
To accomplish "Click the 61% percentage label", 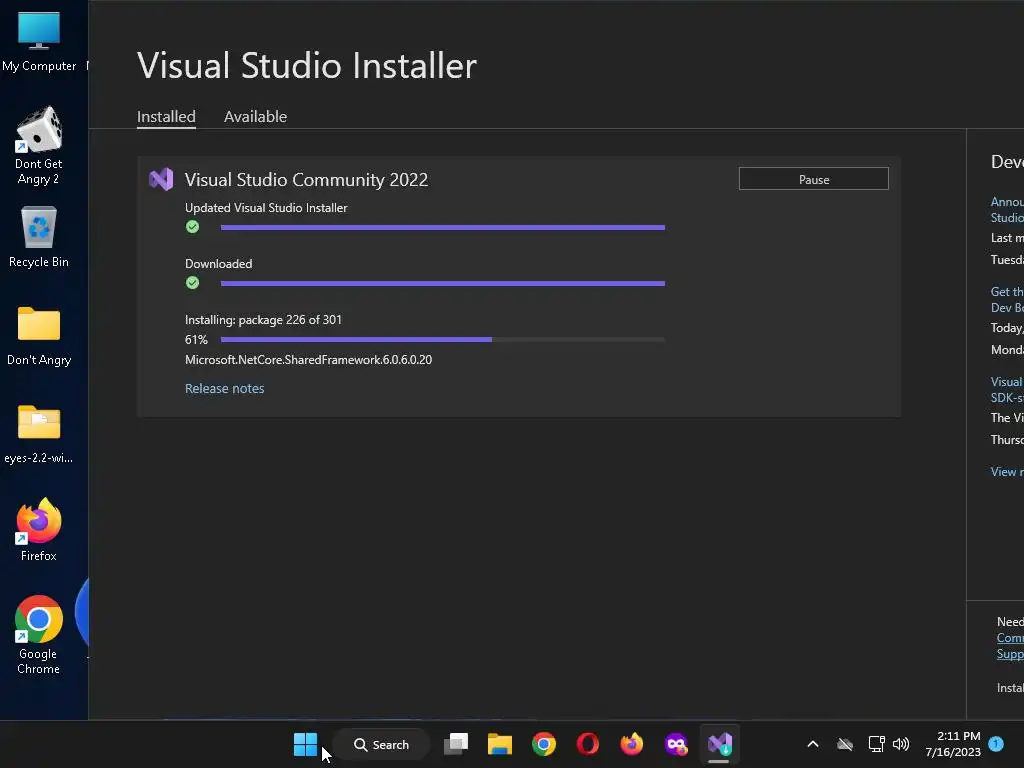I will point(196,340).
